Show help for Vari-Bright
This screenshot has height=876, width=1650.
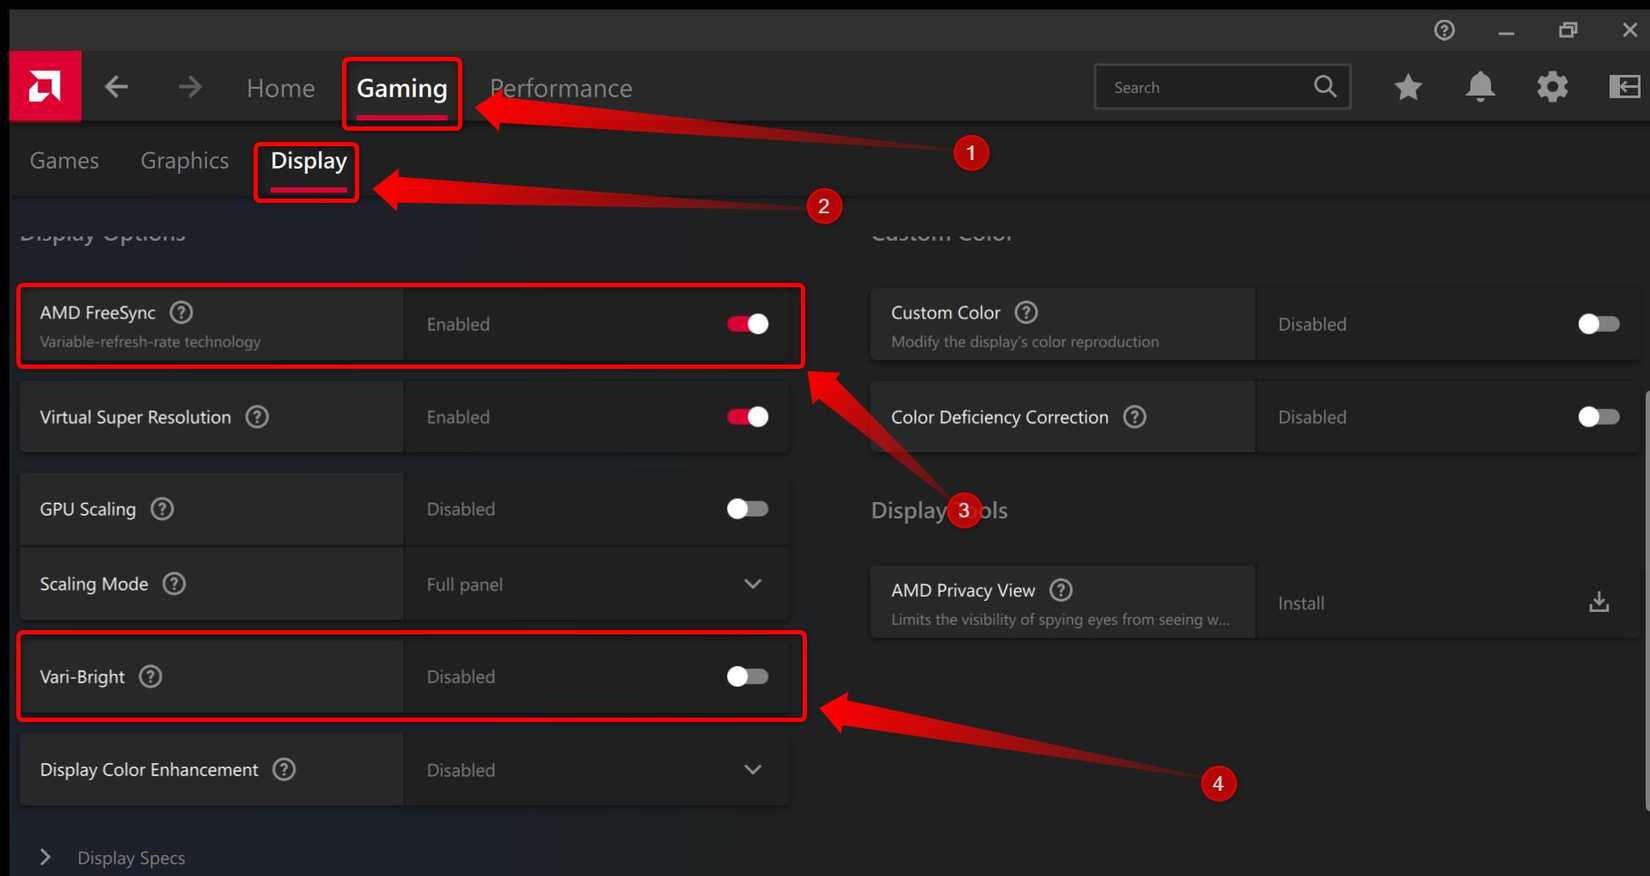(x=150, y=677)
